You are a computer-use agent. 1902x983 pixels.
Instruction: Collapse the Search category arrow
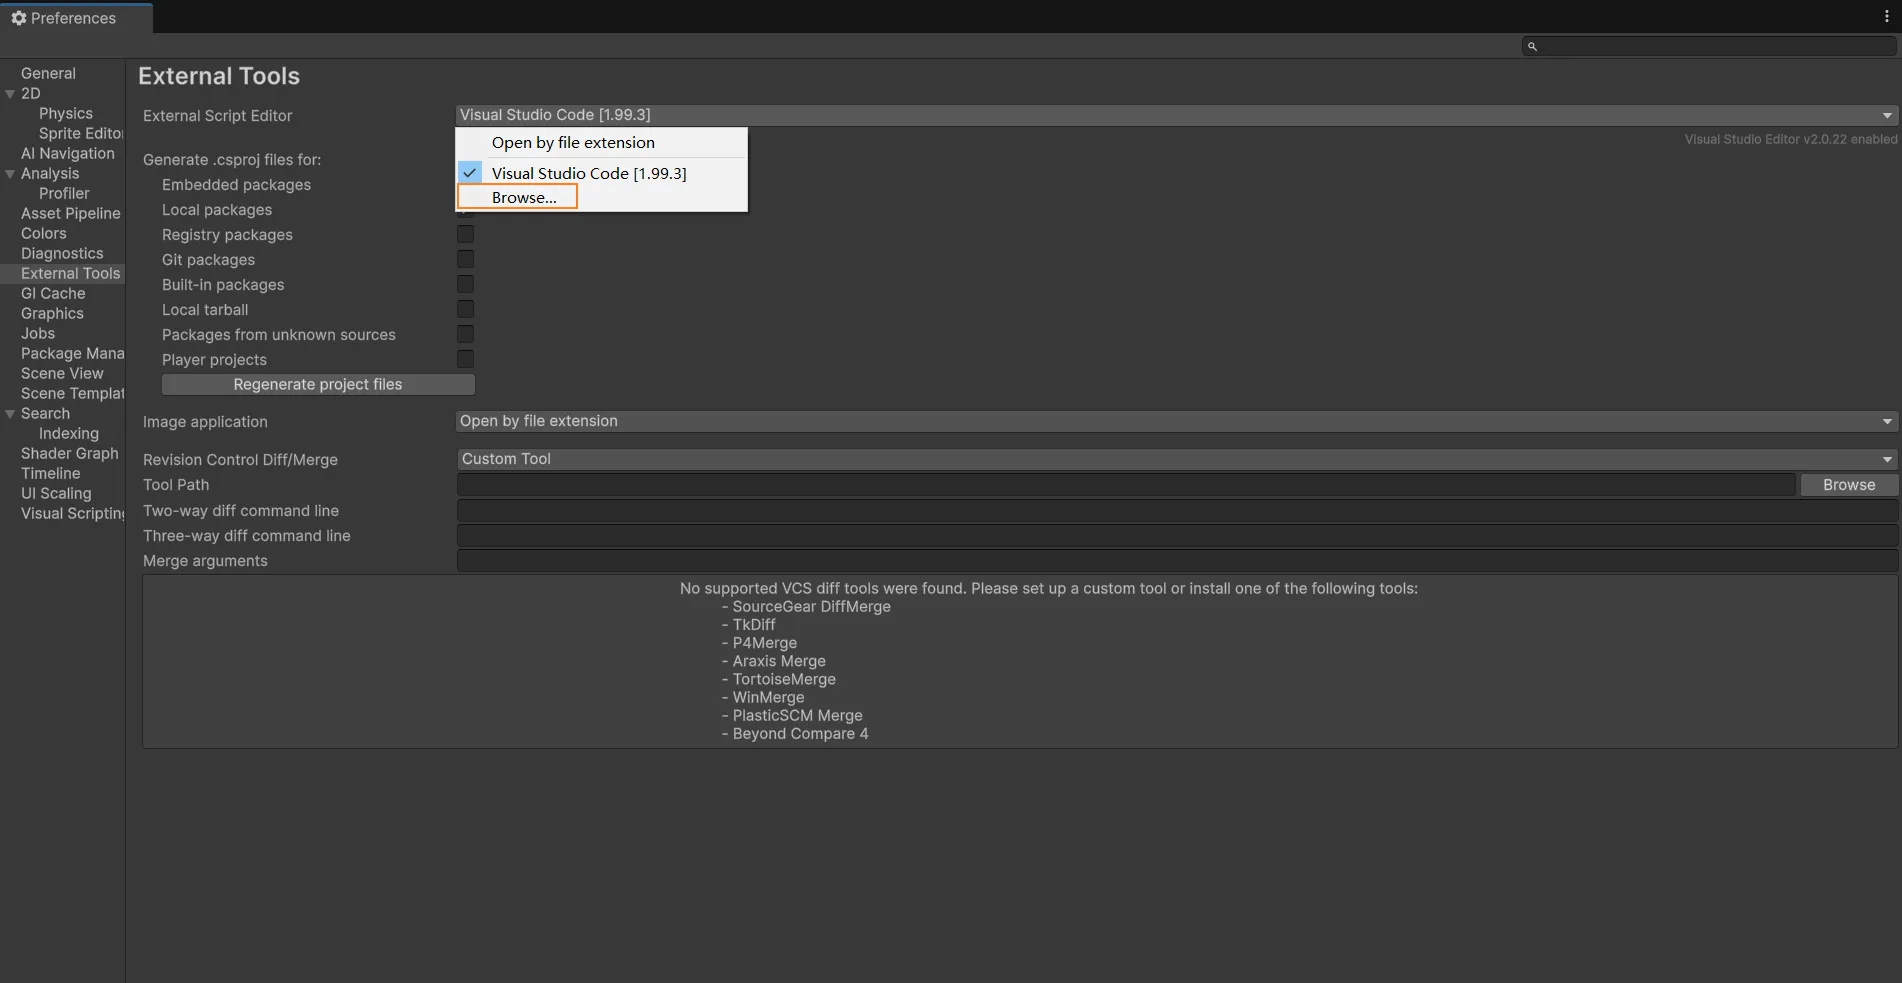10,414
